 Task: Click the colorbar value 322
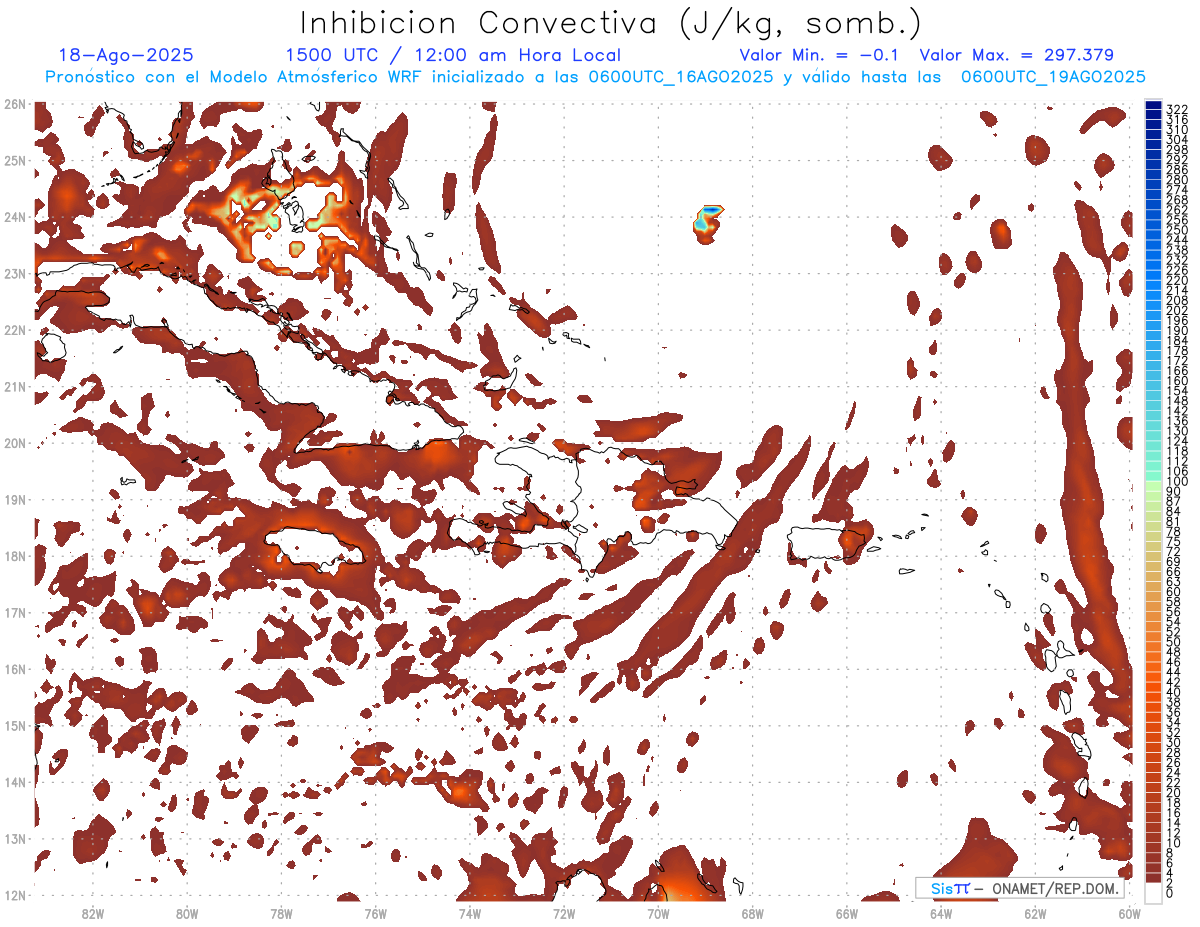tap(1177, 109)
